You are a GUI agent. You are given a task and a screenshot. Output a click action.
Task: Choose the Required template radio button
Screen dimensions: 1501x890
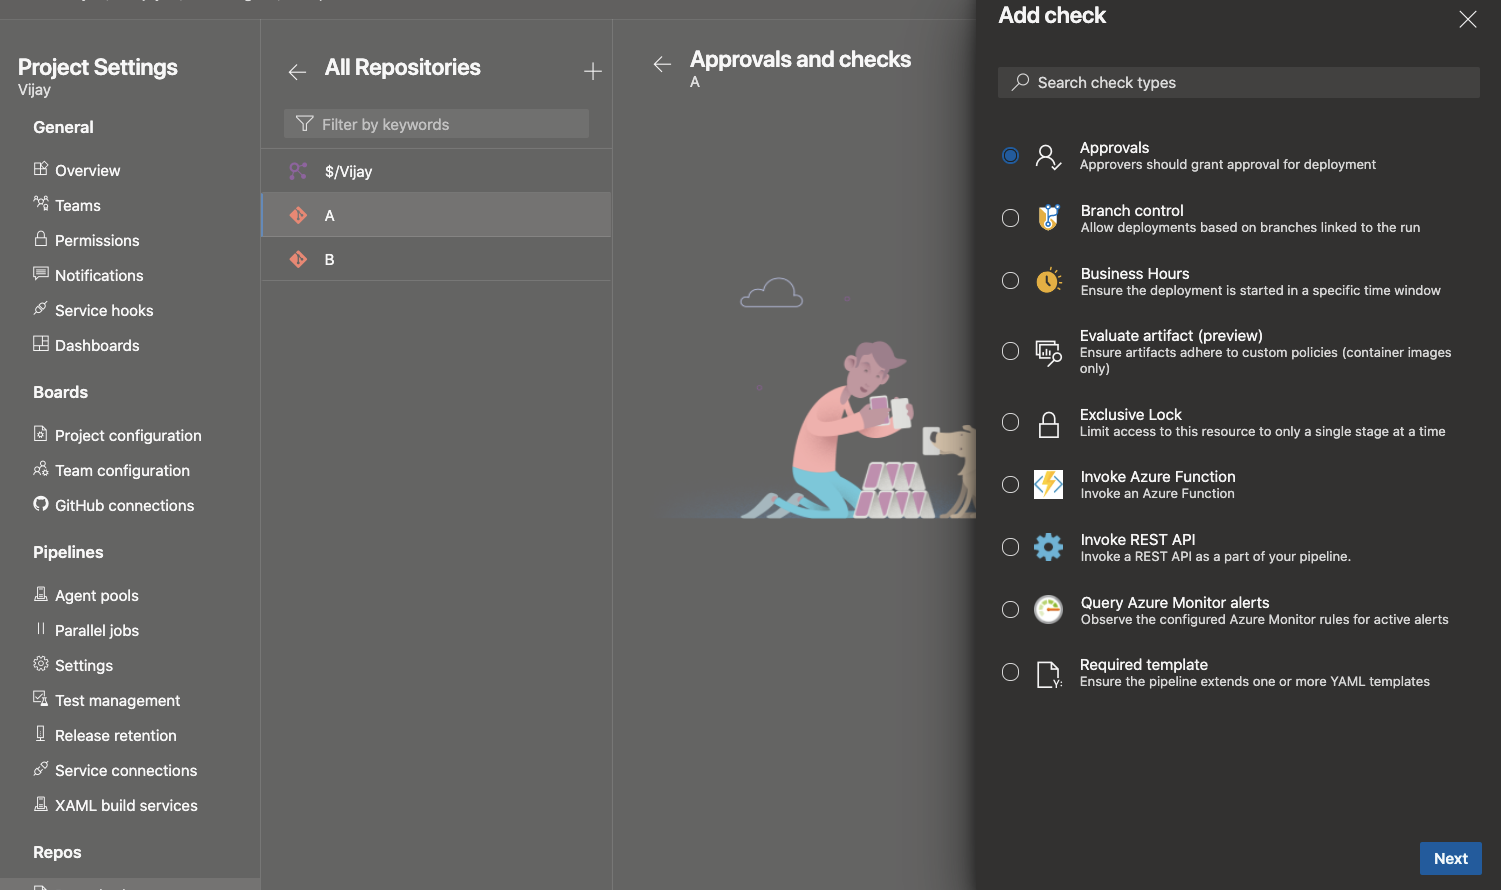click(x=1010, y=672)
